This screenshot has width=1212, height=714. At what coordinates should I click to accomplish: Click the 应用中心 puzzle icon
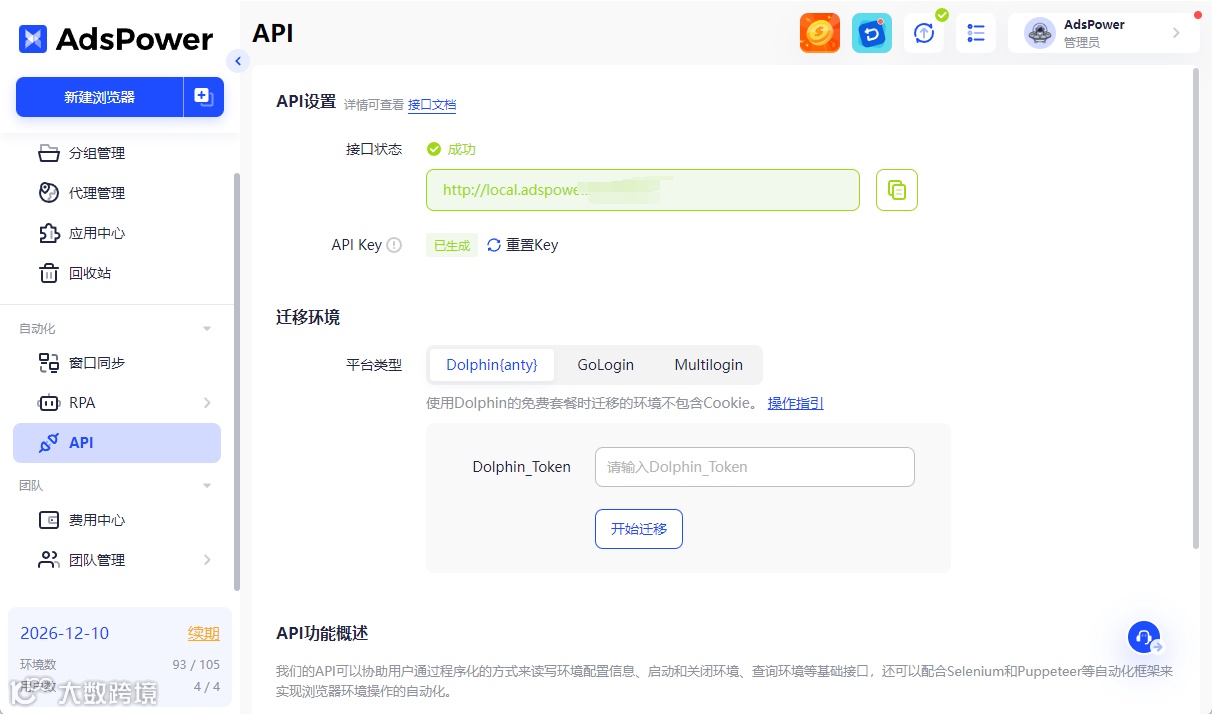tap(49, 233)
